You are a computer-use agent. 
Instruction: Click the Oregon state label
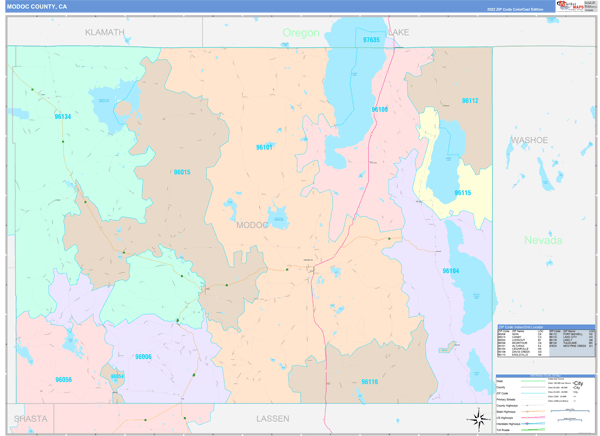click(300, 33)
